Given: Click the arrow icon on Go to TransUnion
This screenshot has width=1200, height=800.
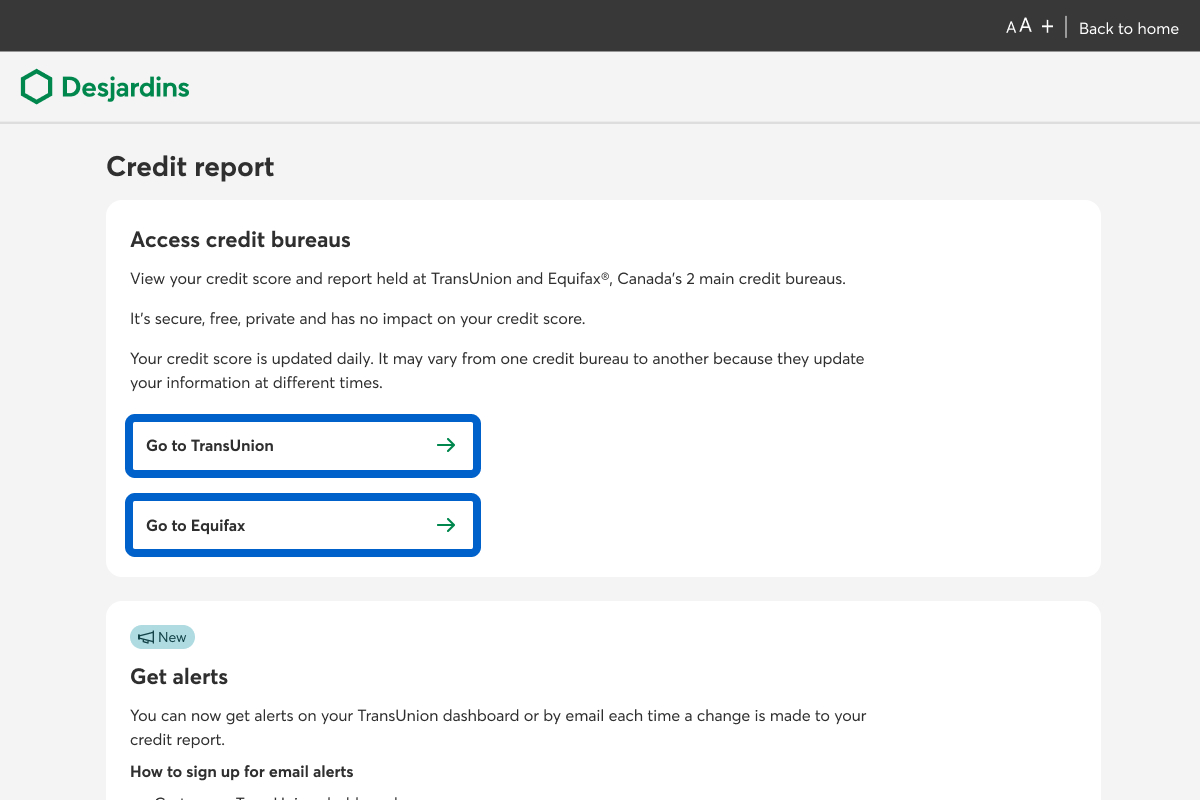Looking at the screenshot, I should point(446,445).
